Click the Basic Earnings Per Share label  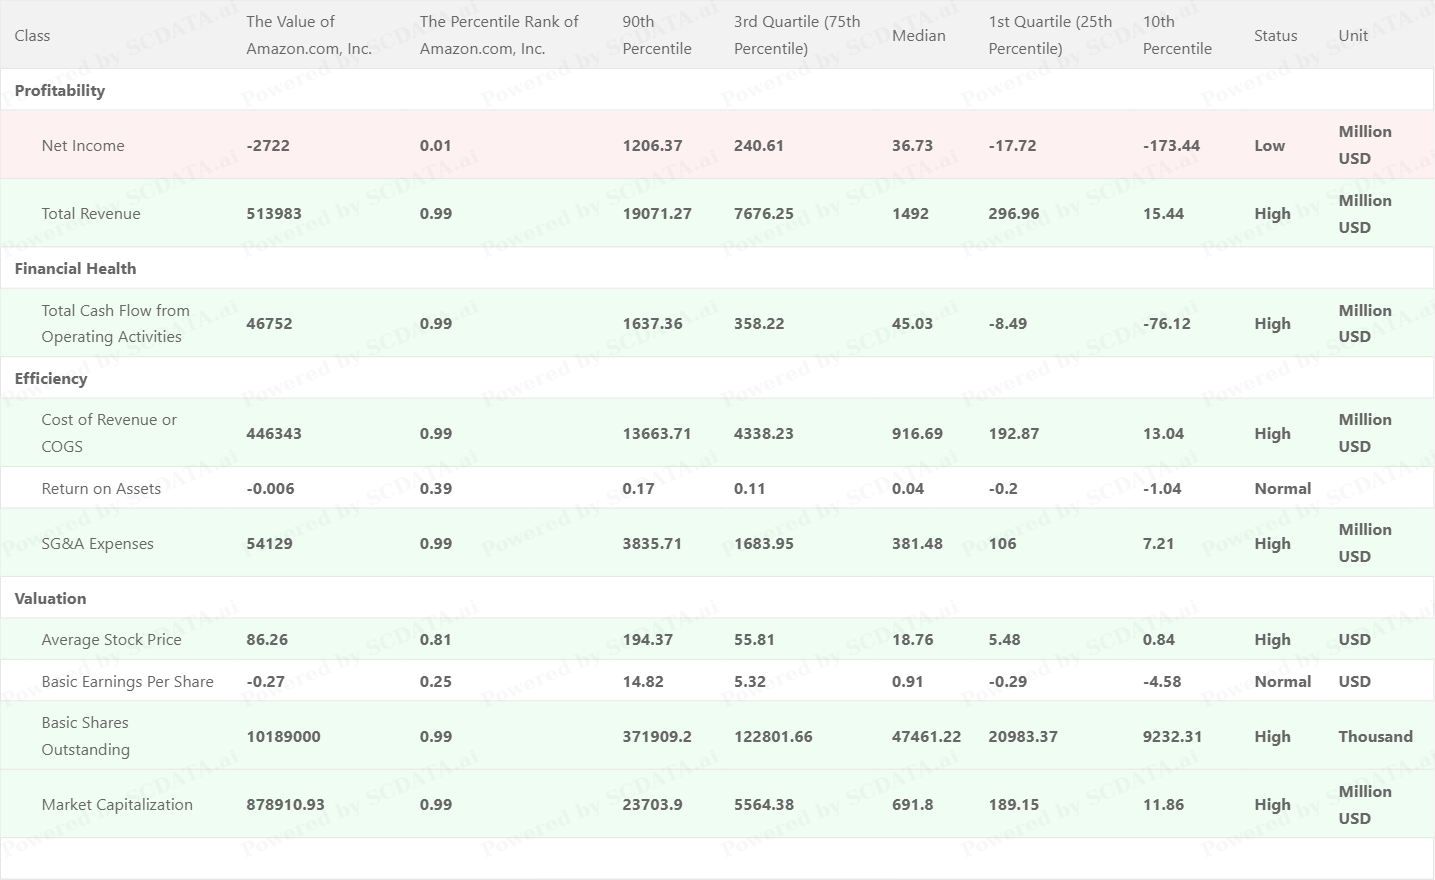click(x=127, y=681)
